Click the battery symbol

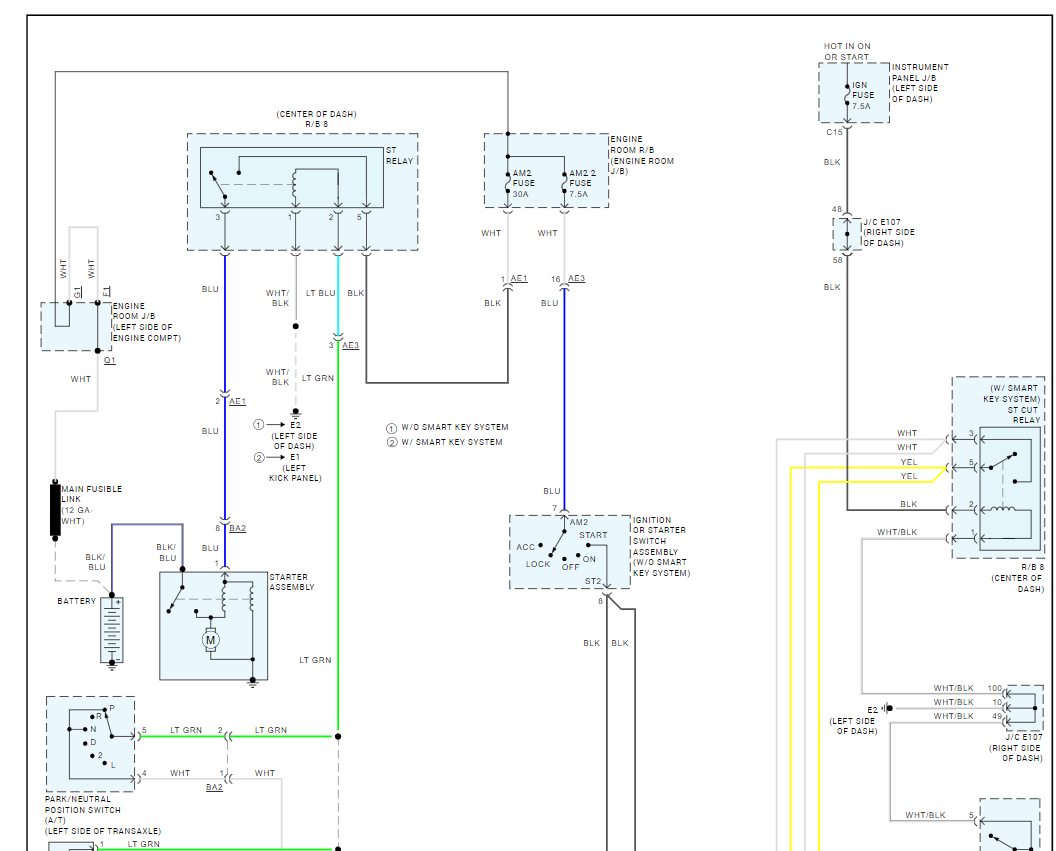(112, 630)
